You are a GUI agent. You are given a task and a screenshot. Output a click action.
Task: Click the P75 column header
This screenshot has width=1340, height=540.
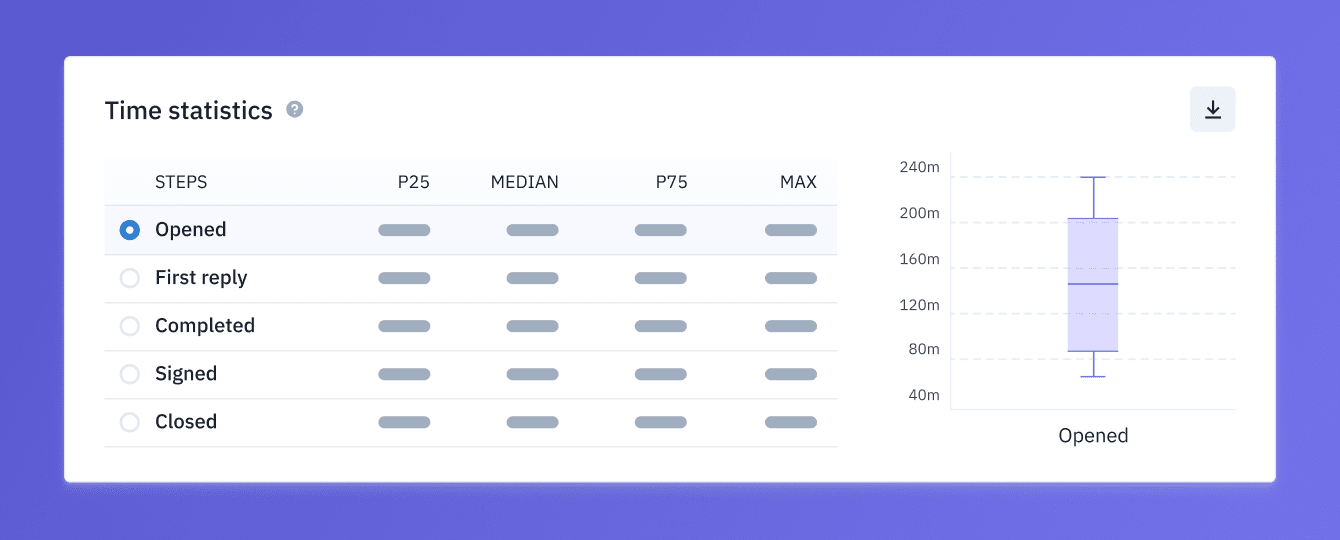[x=671, y=182]
